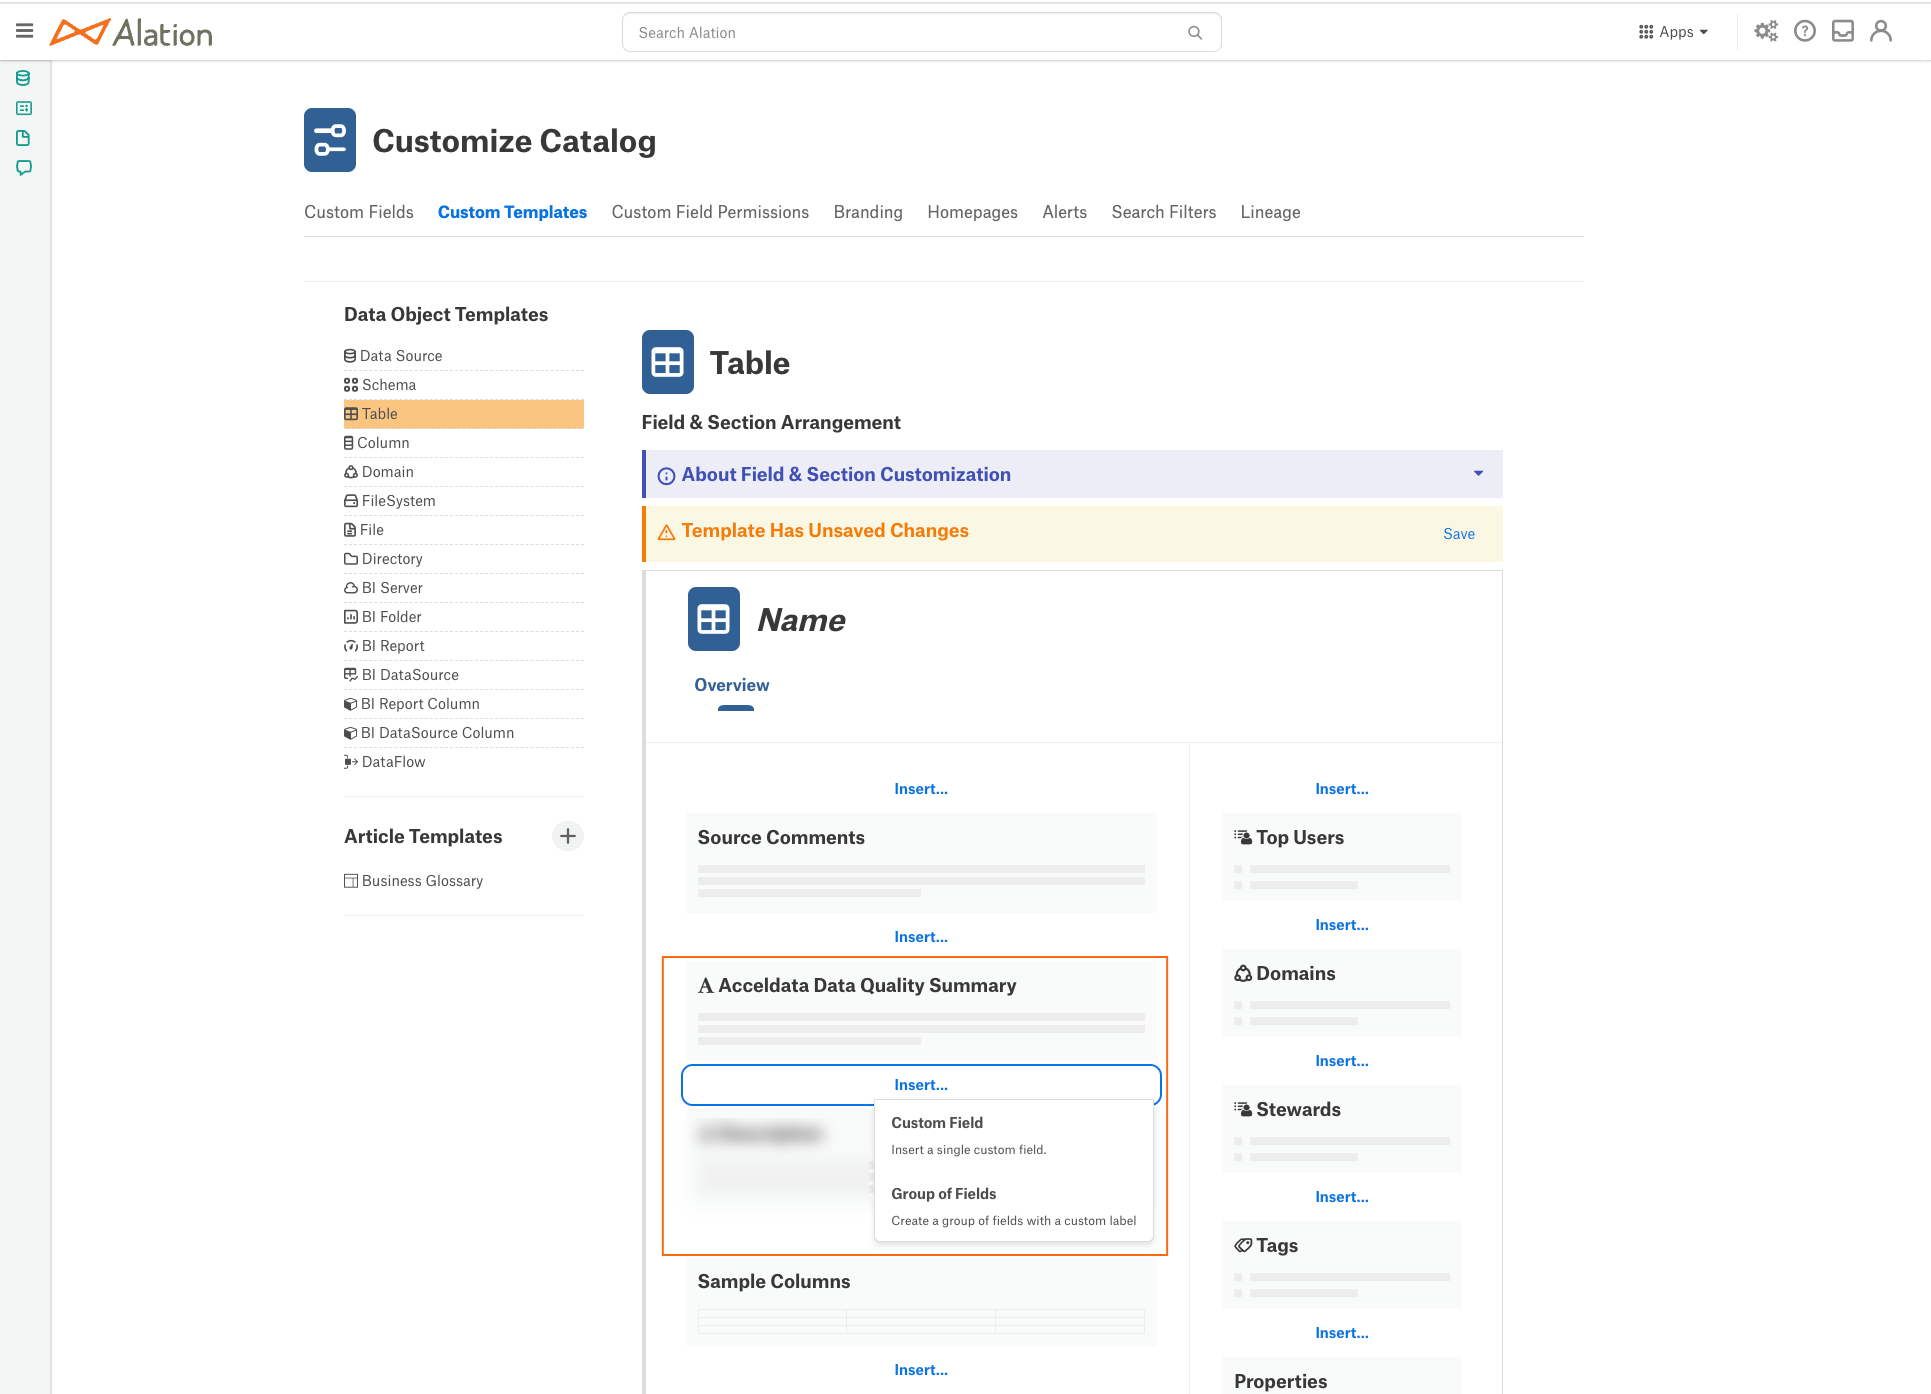Open the Apps dropdown
Screen dimensions: 1931x1394
1674,32
